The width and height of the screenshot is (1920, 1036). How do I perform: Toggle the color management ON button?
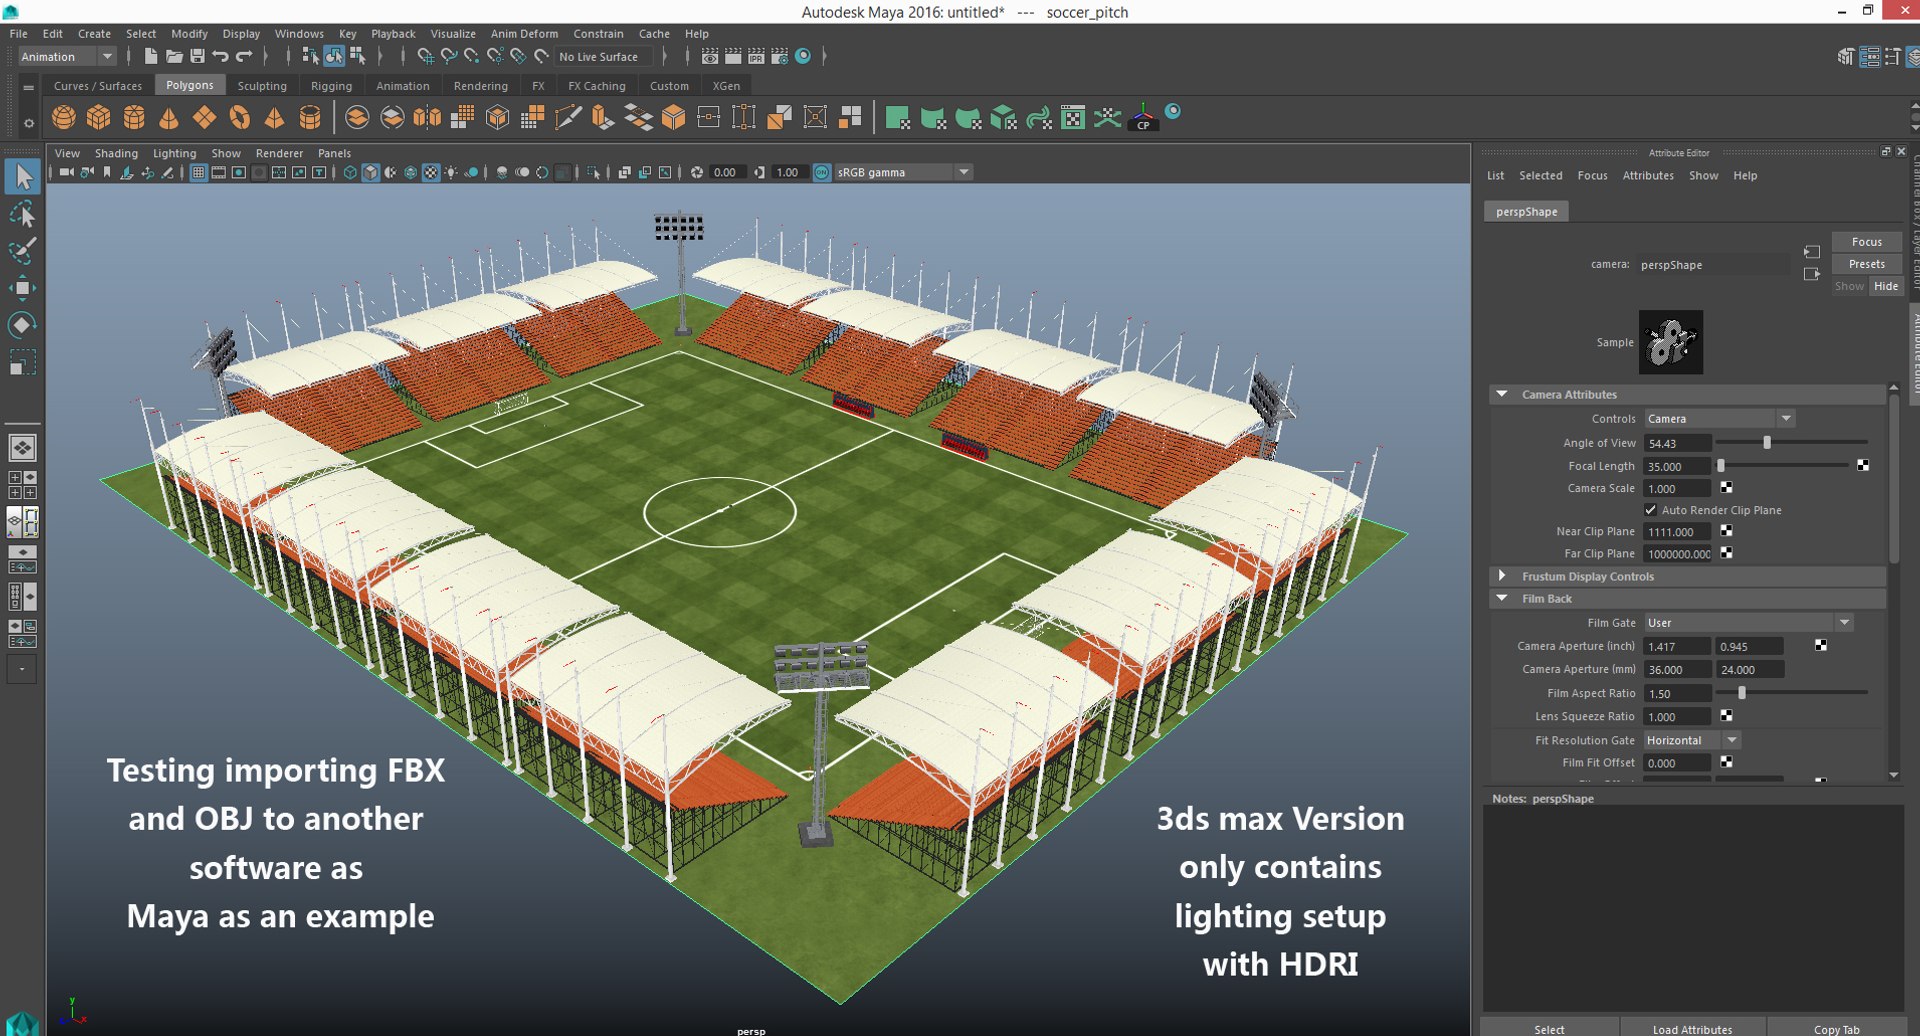coord(821,173)
